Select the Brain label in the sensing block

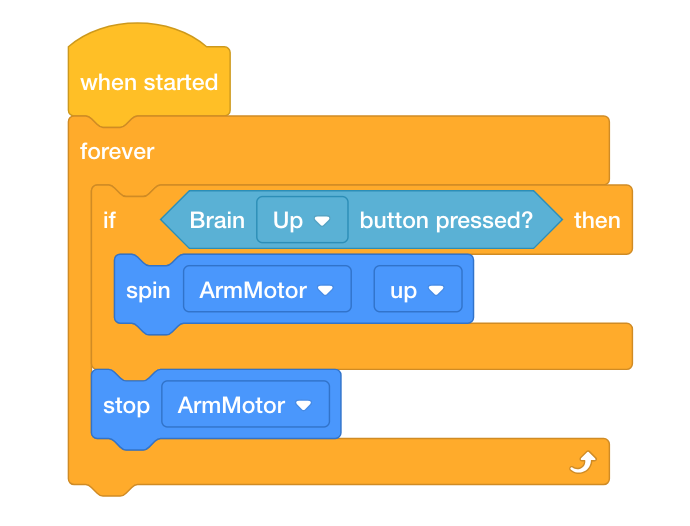click(217, 220)
